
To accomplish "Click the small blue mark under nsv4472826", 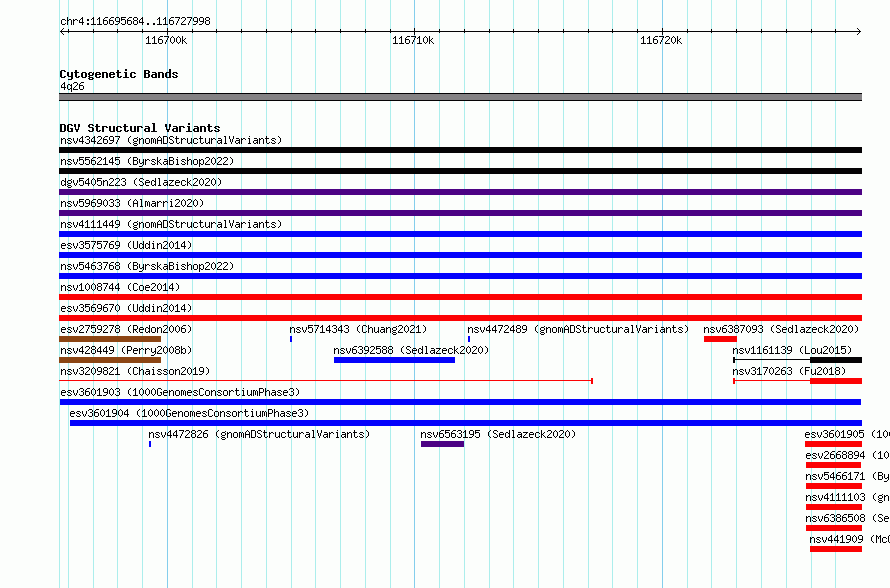I will (x=150, y=444).
